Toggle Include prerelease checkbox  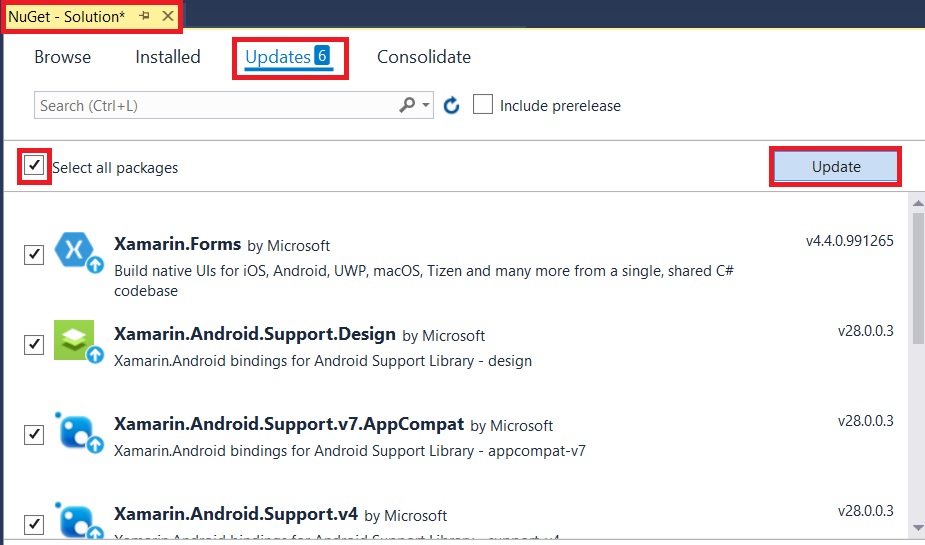(483, 105)
